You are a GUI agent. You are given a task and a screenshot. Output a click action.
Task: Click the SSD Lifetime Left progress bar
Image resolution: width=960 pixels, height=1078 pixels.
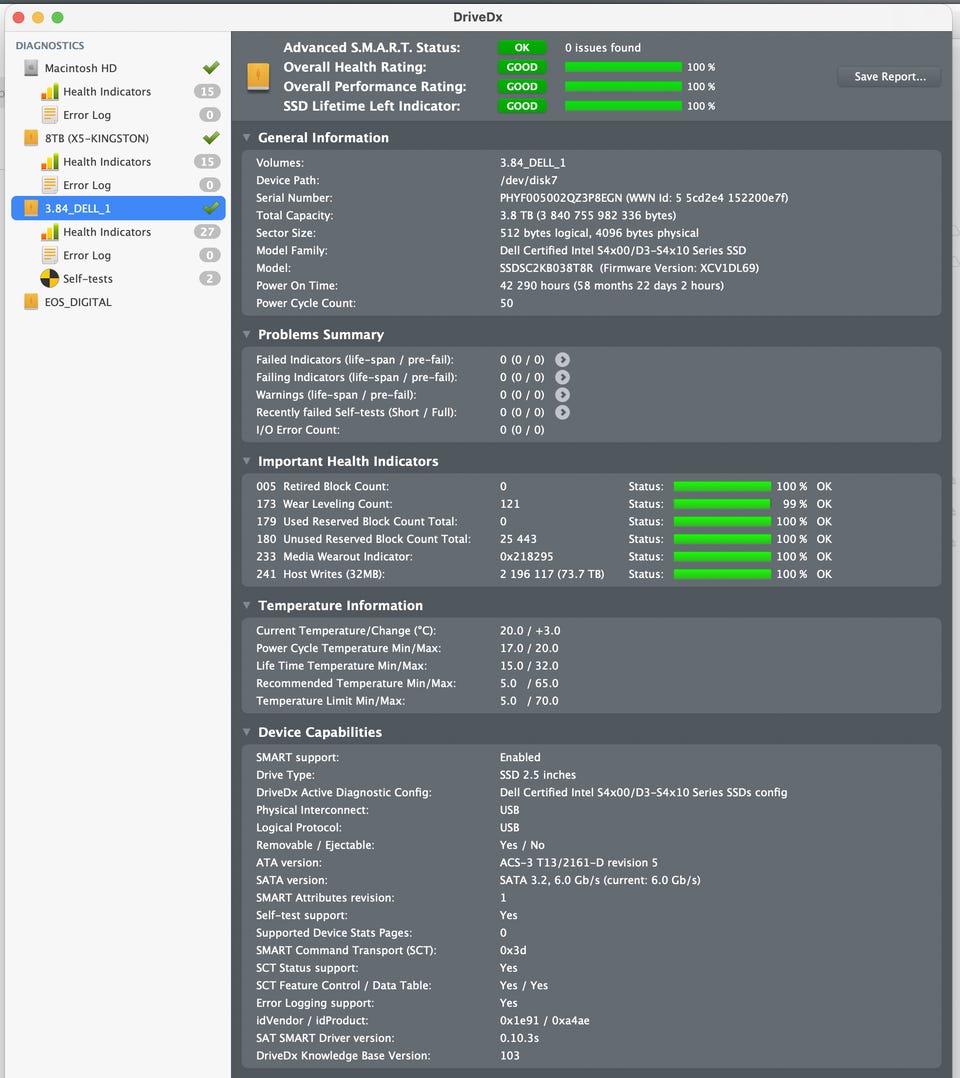point(623,106)
